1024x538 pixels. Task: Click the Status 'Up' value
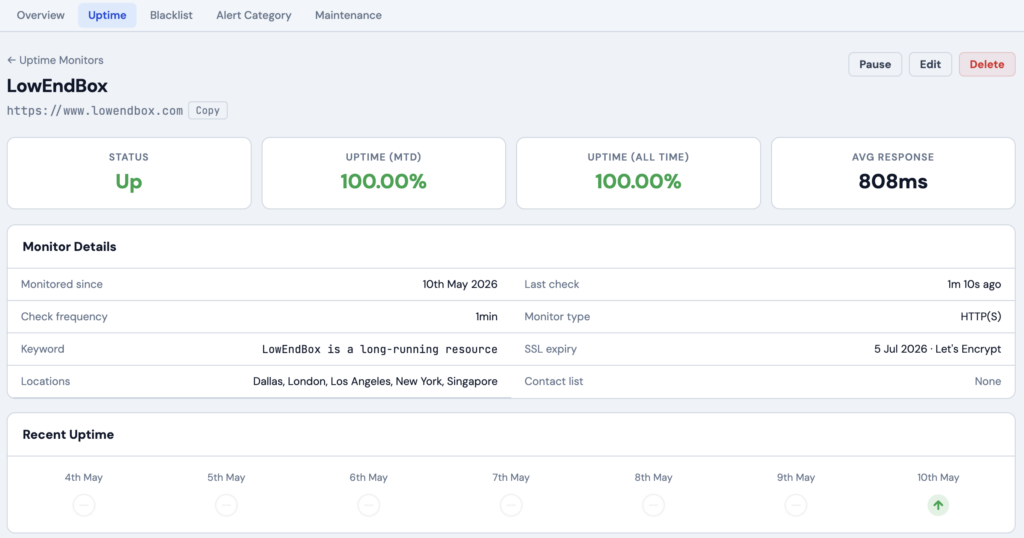coord(129,182)
